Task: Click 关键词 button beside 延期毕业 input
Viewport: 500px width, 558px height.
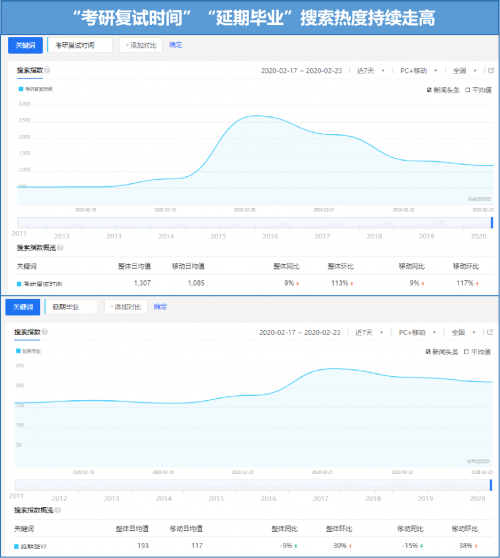Action: click(23, 307)
